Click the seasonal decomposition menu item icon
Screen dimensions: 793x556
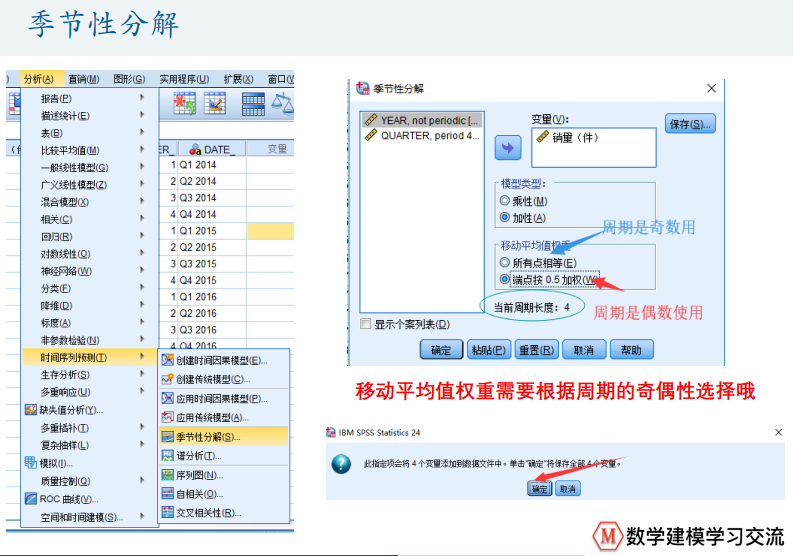click(x=168, y=437)
